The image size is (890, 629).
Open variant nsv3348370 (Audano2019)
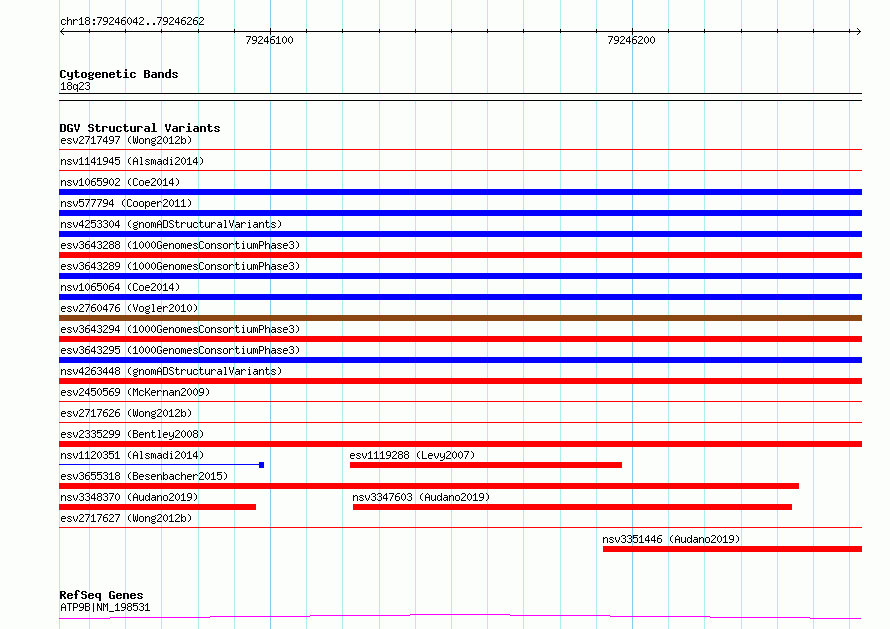click(129, 497)
